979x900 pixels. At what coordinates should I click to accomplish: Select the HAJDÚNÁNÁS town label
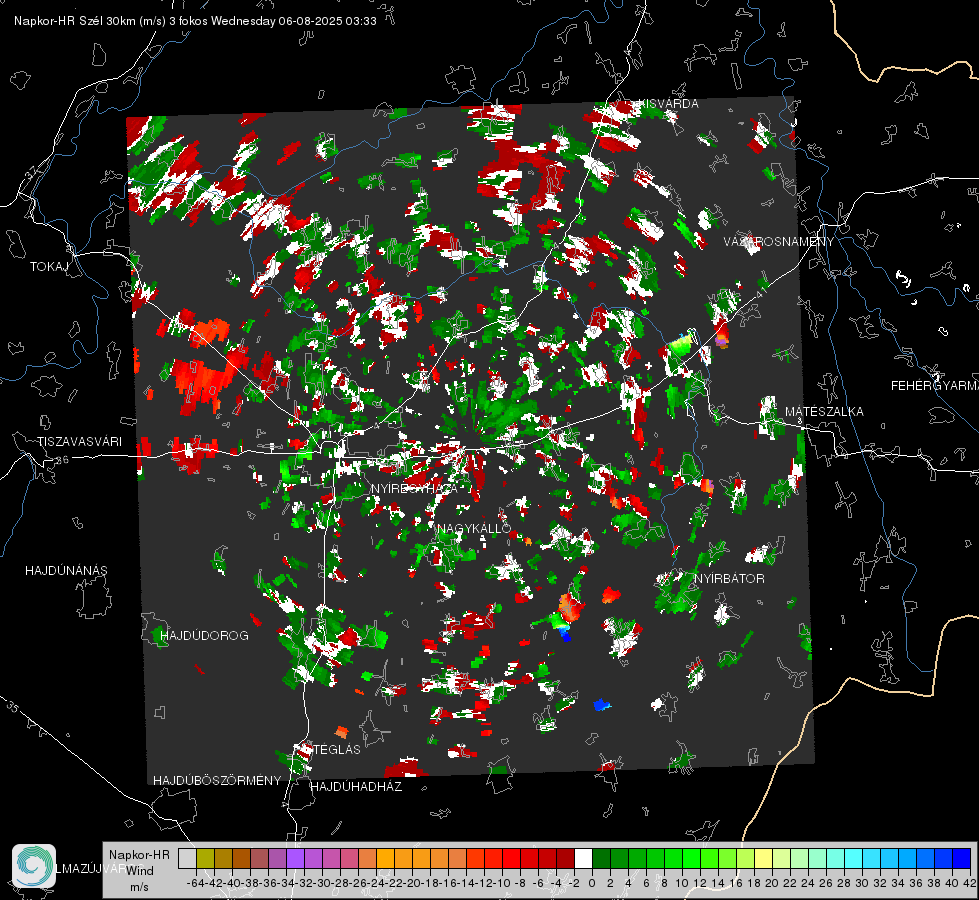pos(66,571)
